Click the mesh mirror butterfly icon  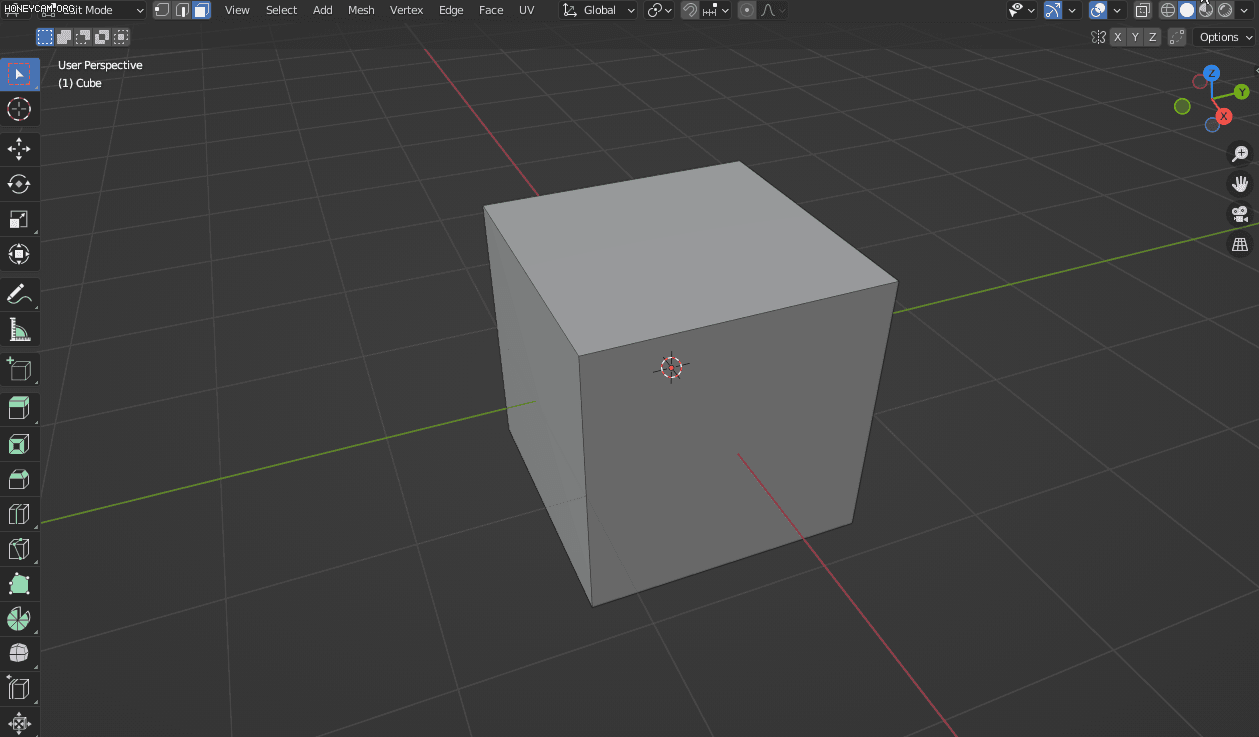(1098, 37)
